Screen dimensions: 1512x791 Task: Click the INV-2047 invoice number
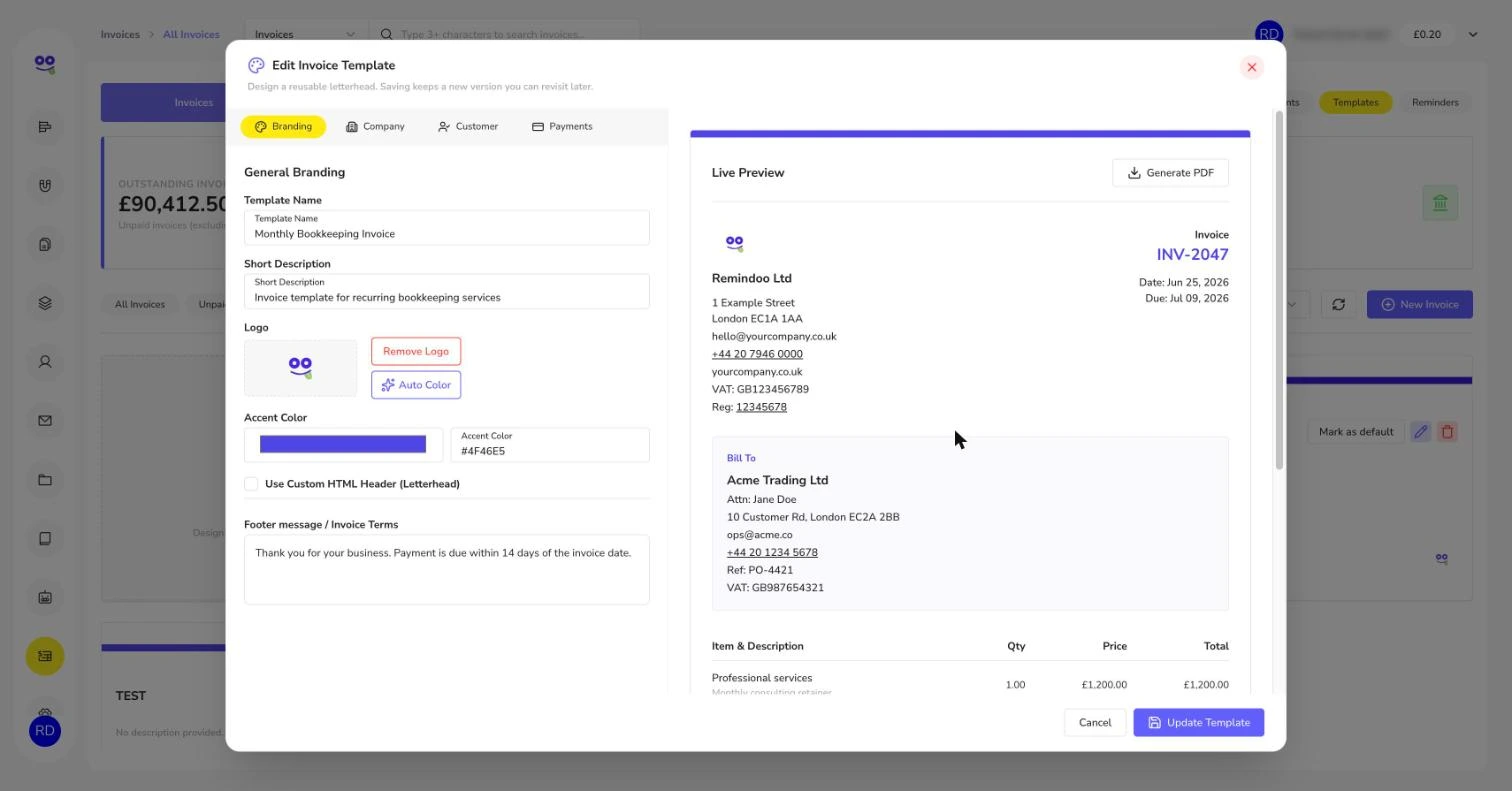[x=1192, y=254]
